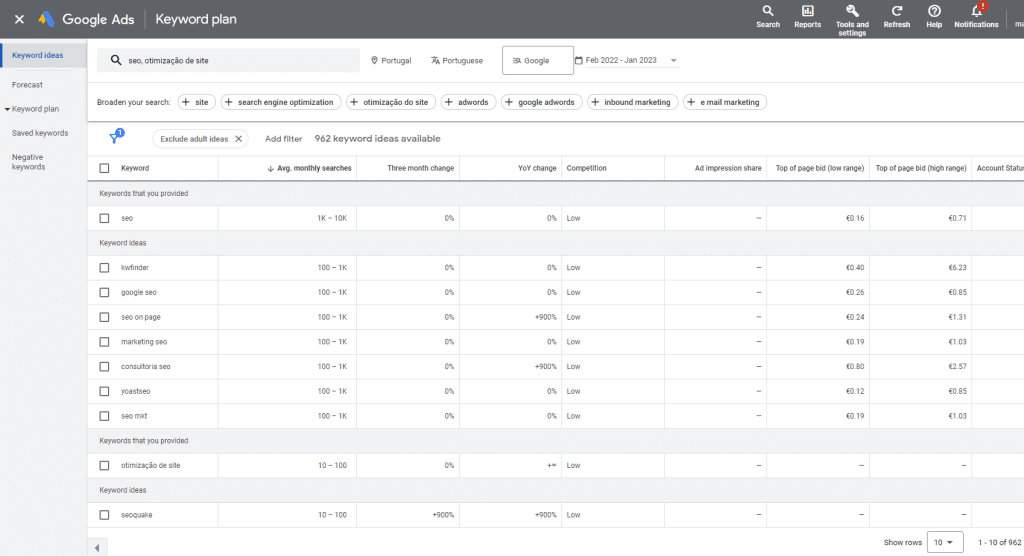Open Forecast in the sidebar
This screenshot has height=556, width=1024.
(27, 85)
